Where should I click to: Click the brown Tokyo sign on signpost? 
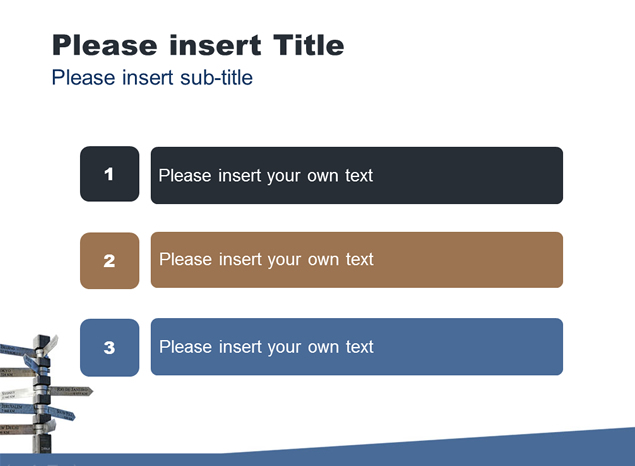point(17,372)
